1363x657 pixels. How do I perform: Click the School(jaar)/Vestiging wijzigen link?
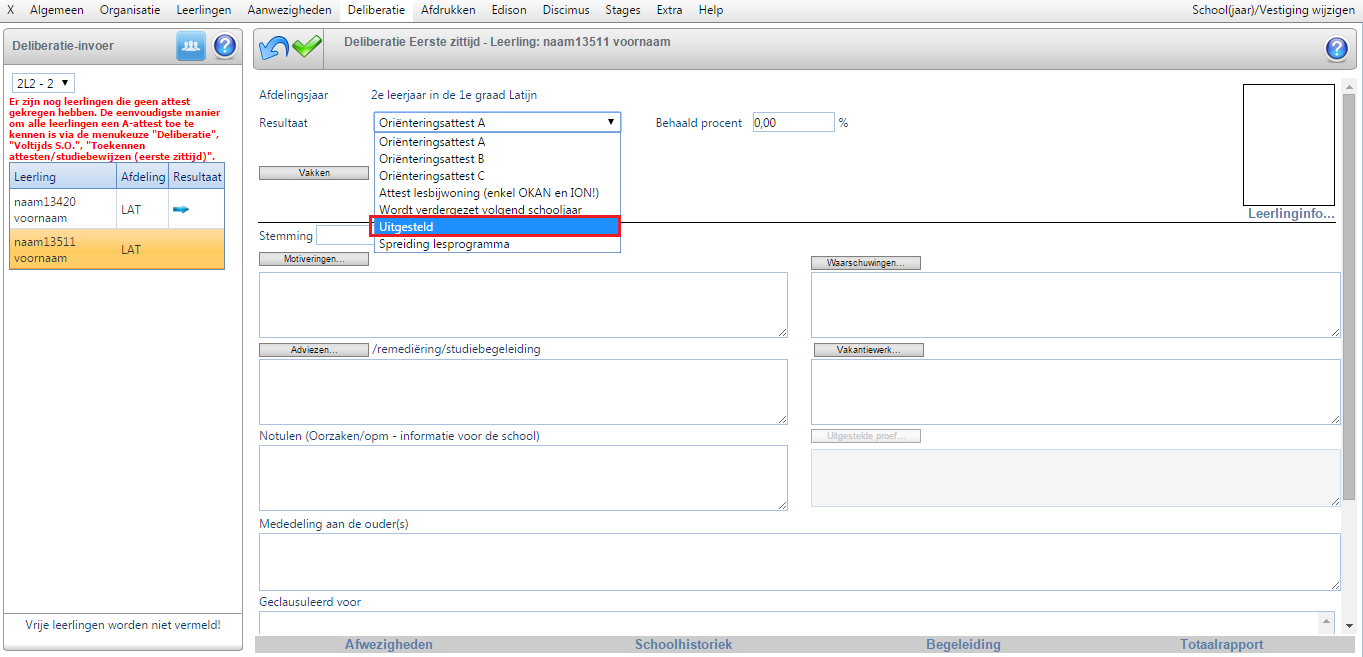[1275, 10]
